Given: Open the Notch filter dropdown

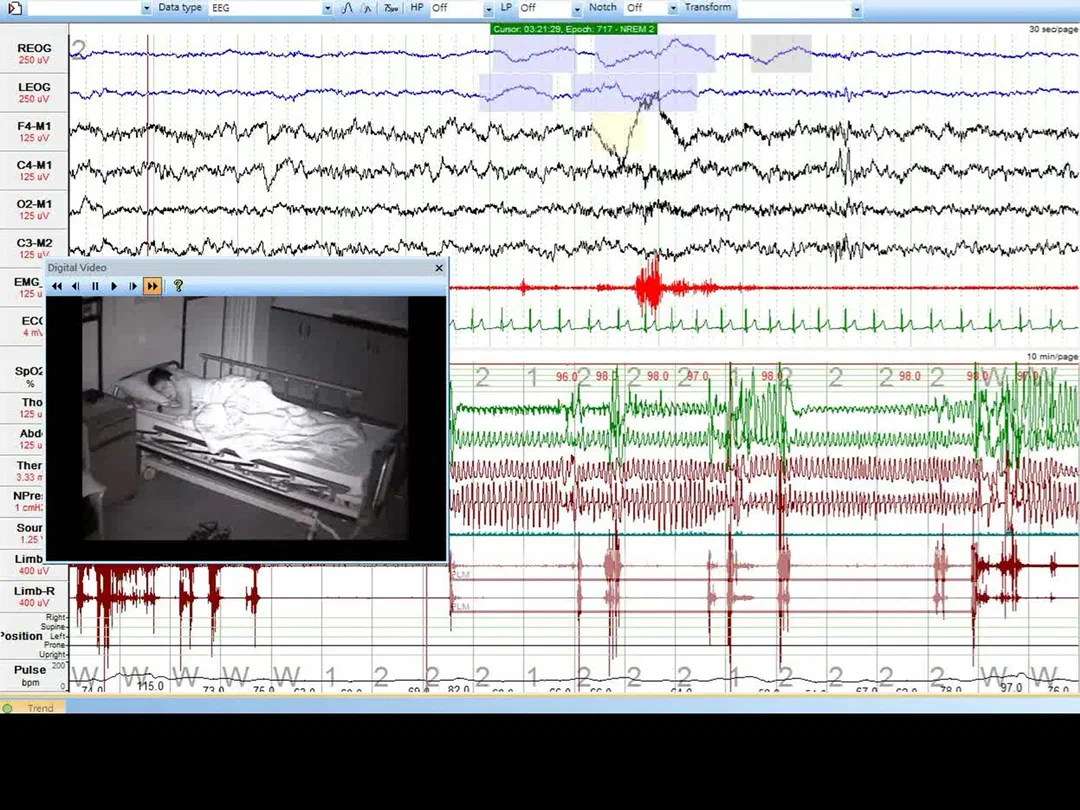Looking at the screenshot, I should tap(672, 8).
